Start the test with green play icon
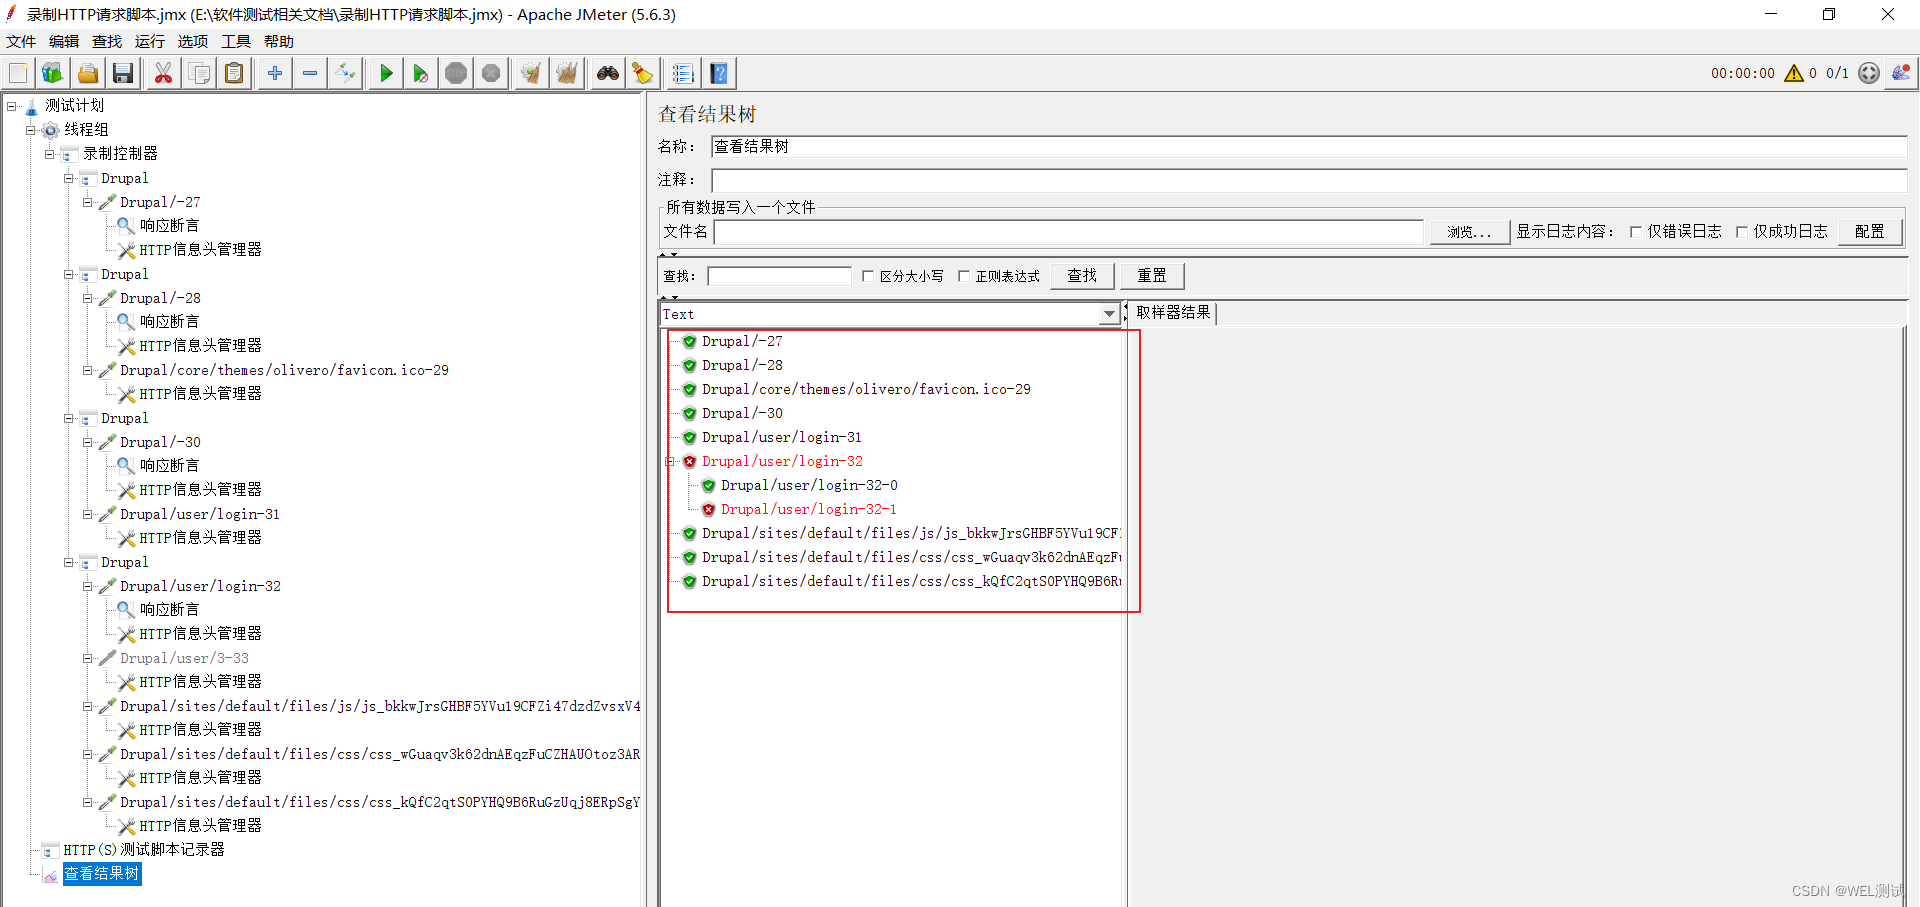This screenshot has width=1920, height=907. tap(386, 73)
